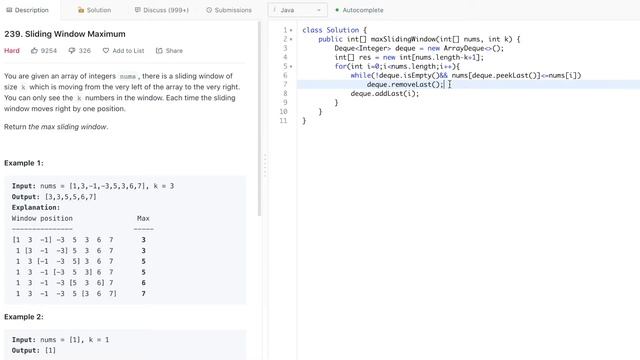Click line number 11 in gutter
The height and width of the screenshot is (360, 640).
point(284,121)
